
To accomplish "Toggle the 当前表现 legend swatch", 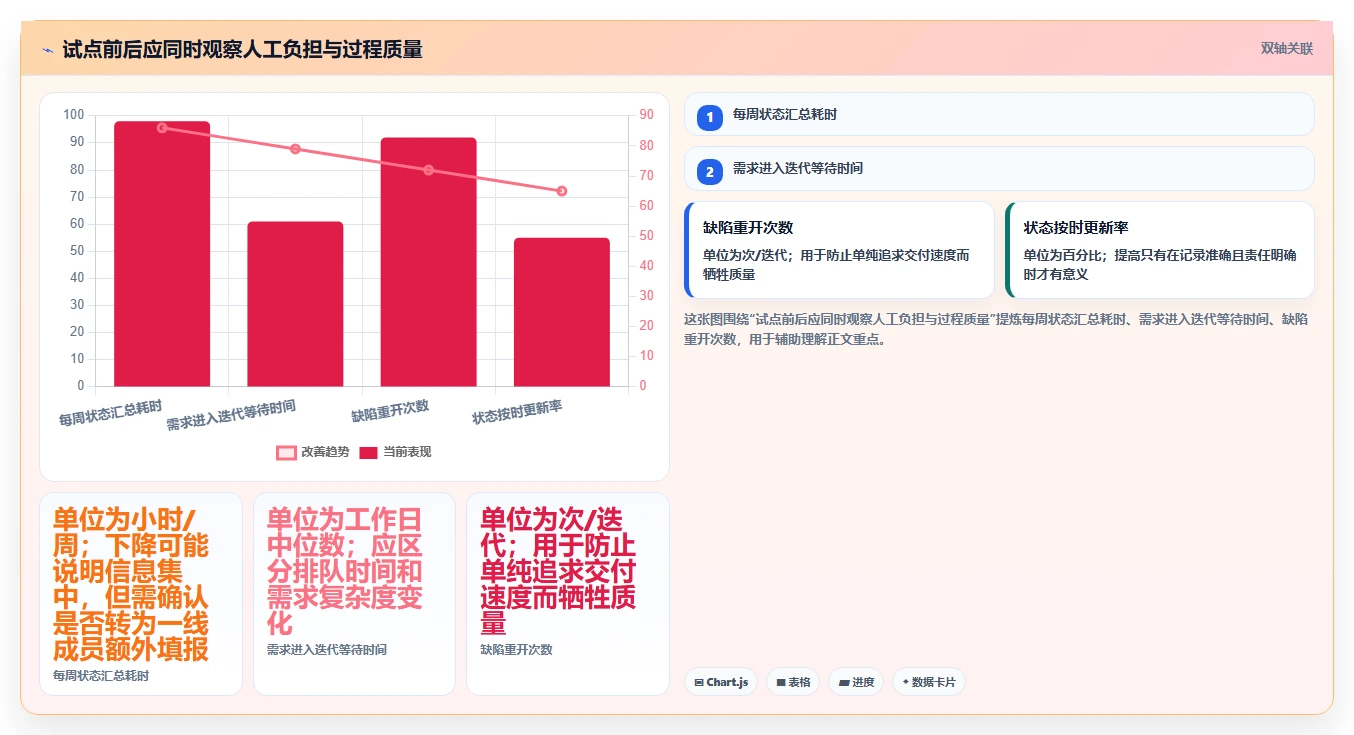I will point(368,452).
